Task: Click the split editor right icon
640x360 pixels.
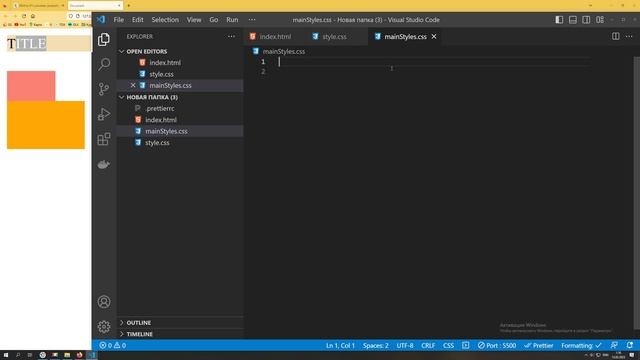Action: [x=616, y=36]
